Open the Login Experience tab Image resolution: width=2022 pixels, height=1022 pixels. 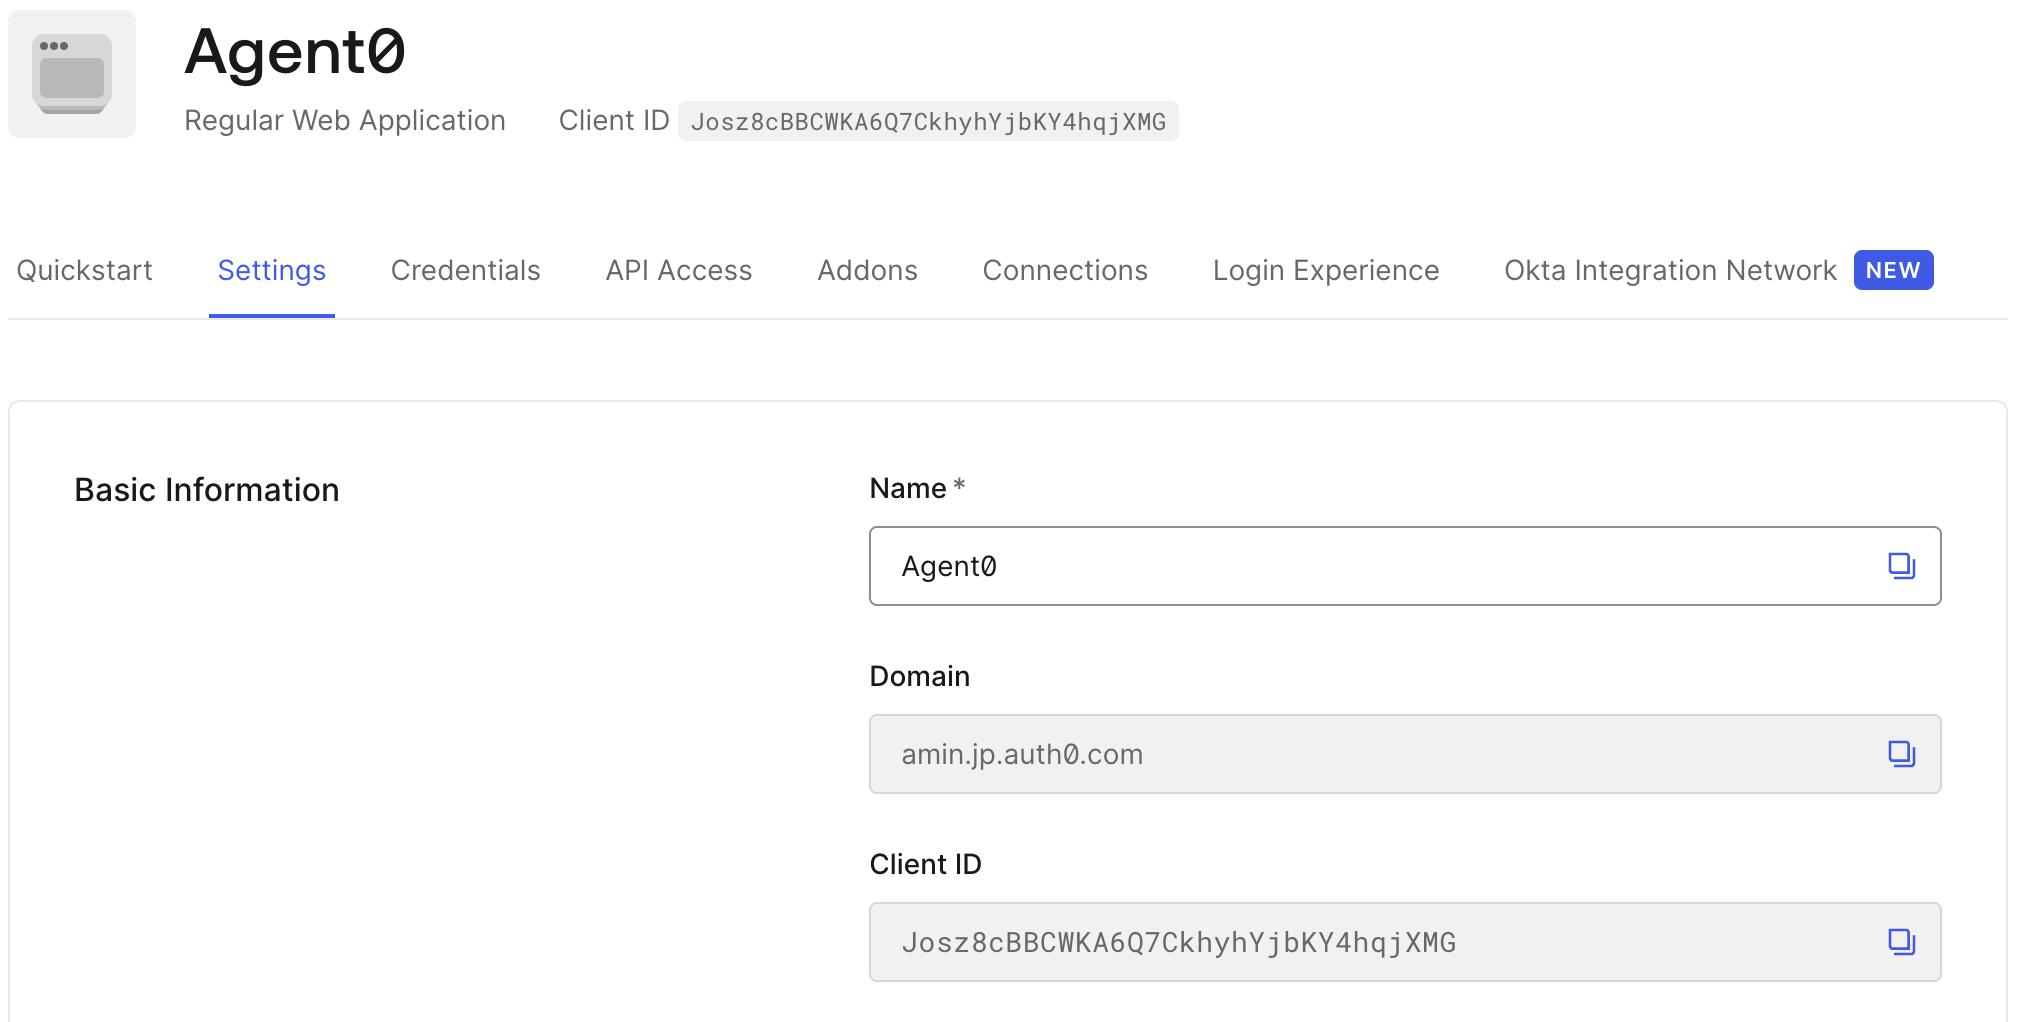coord(1326,270)
